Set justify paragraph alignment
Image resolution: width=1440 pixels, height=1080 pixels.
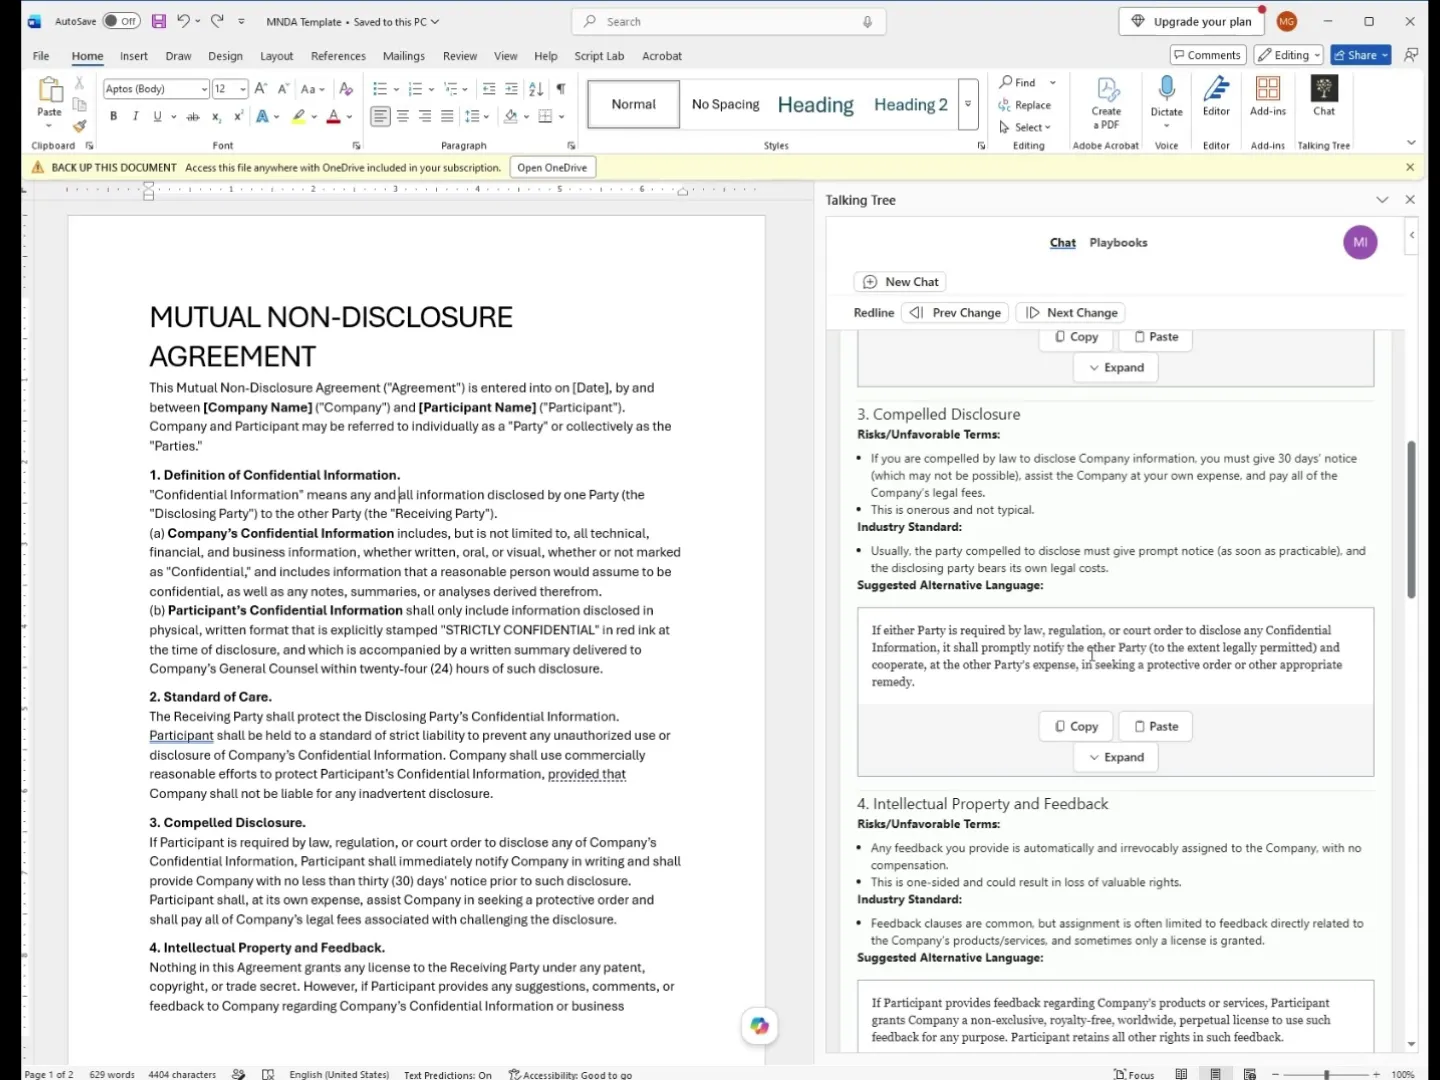point(447,117)
